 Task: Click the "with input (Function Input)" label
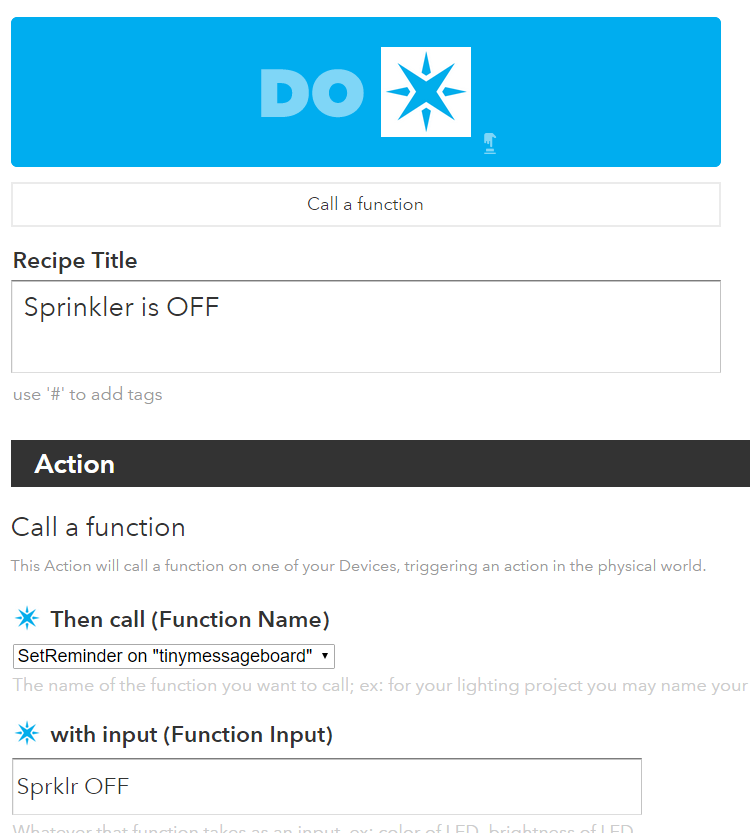pos(191,735)
